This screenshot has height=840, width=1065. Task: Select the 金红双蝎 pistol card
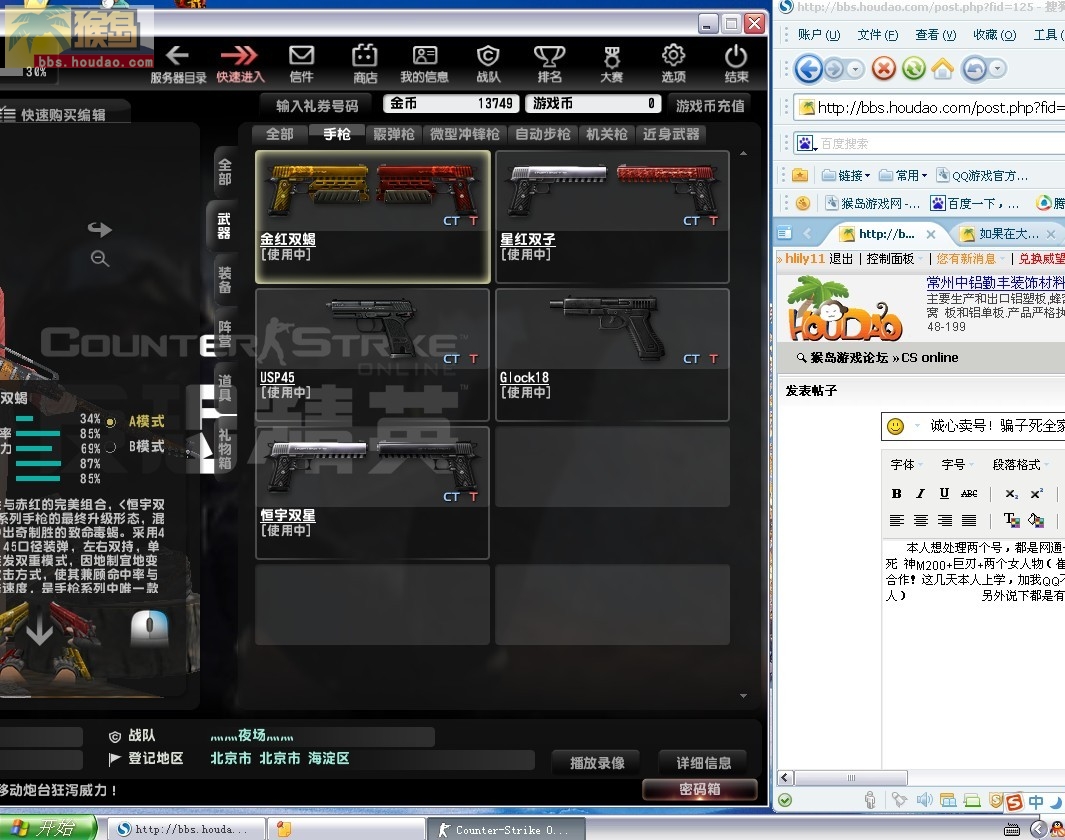[373, 217]
